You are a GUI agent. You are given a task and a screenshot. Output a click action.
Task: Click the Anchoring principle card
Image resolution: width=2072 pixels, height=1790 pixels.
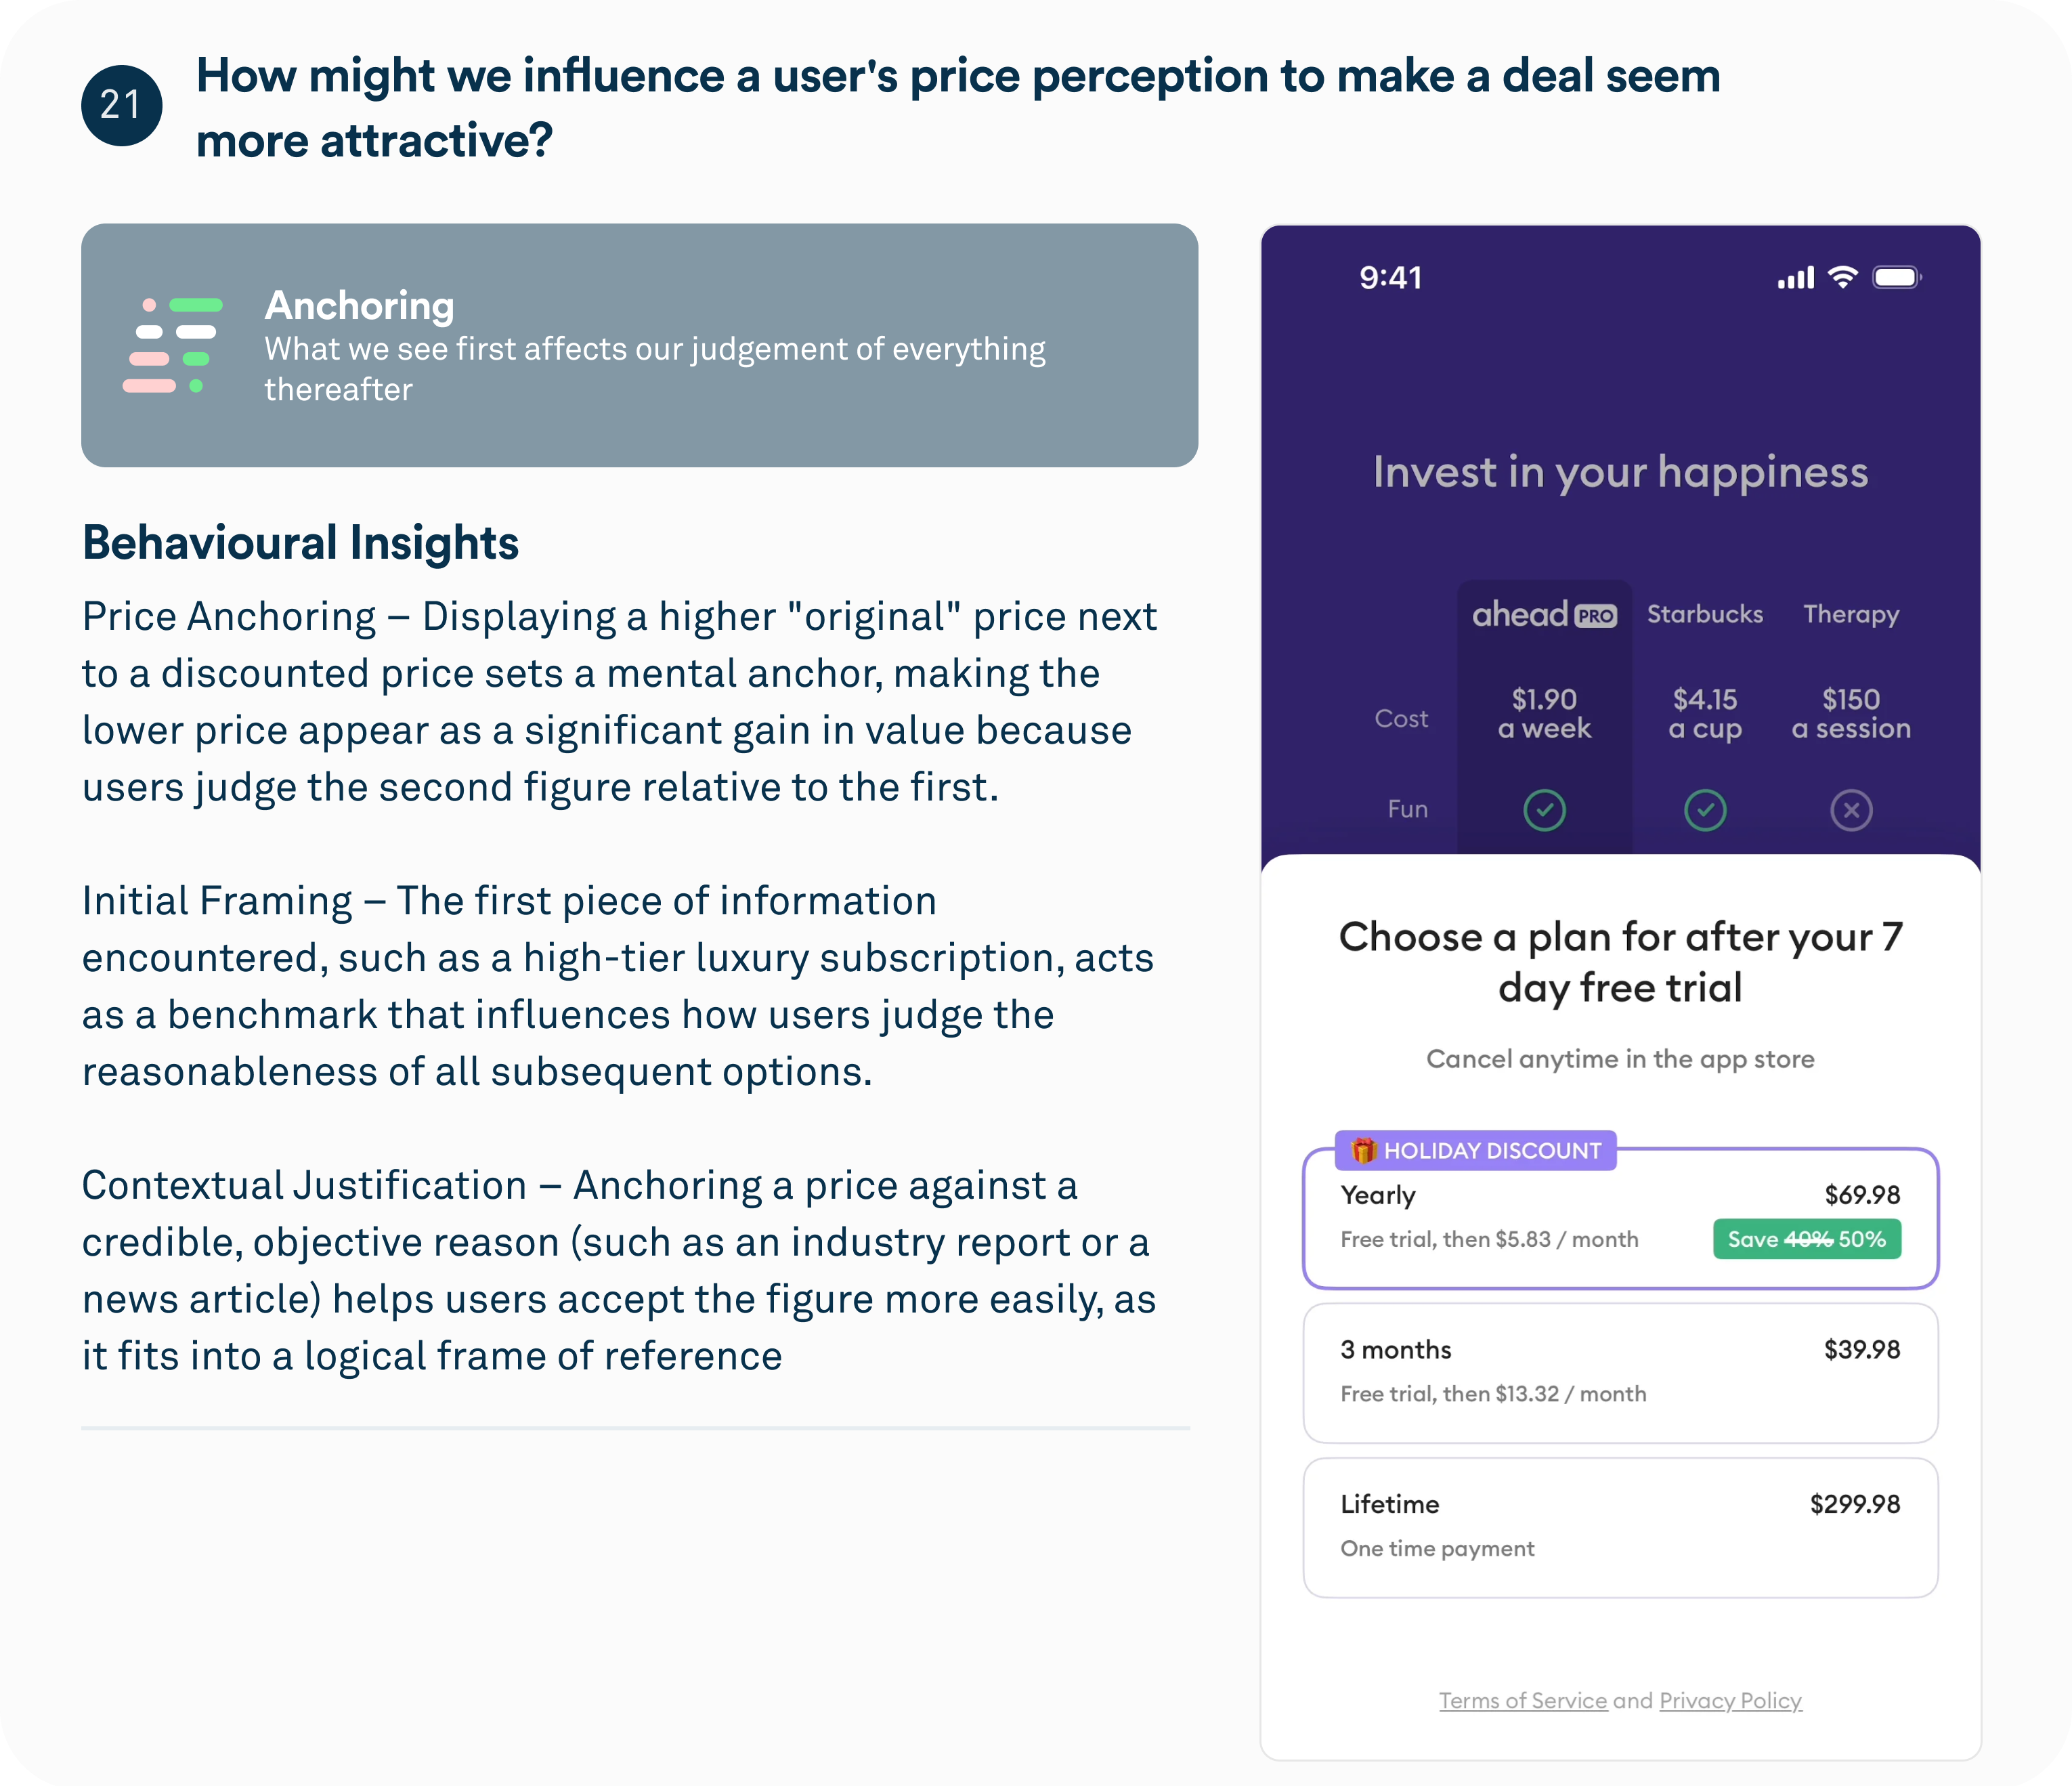pos(639,345)
